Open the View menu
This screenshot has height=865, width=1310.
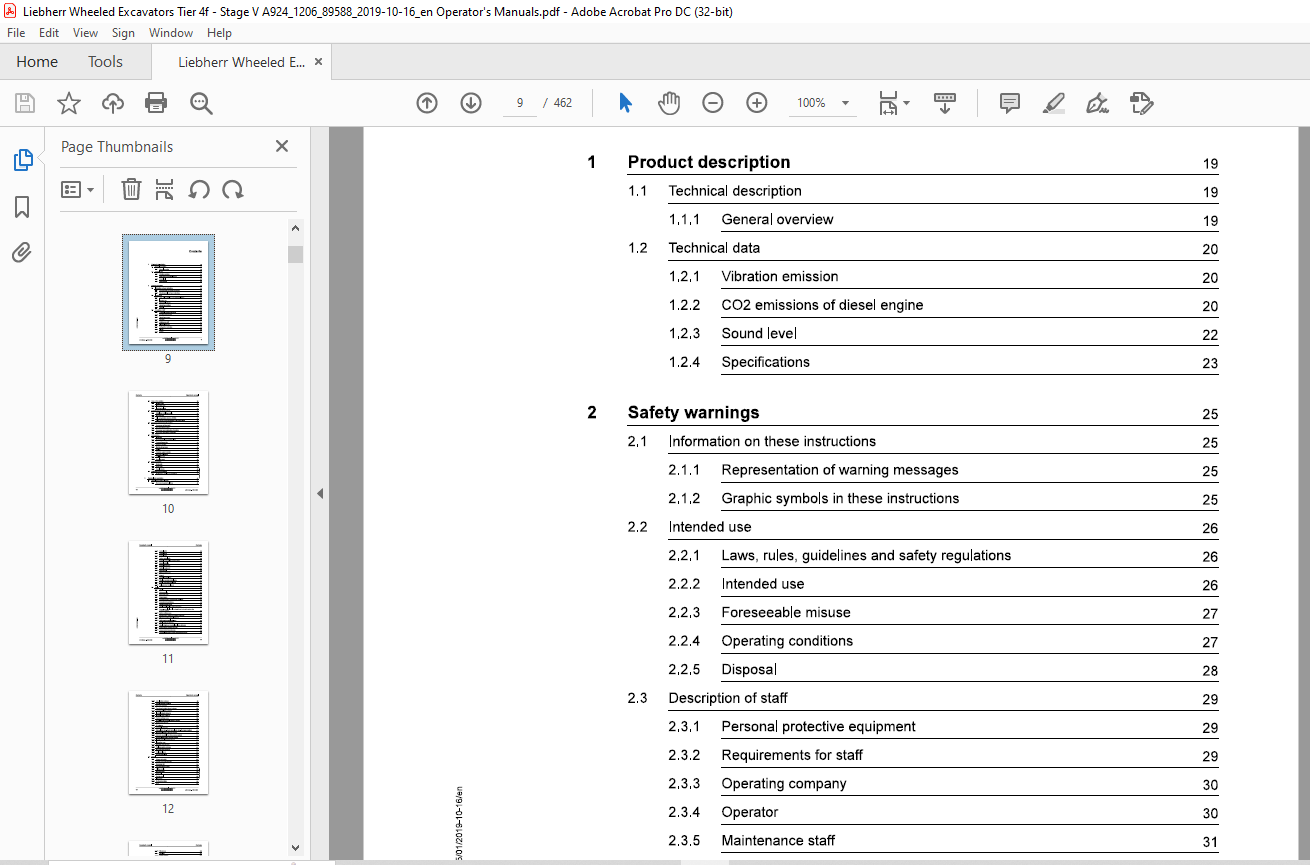tap(85, 33)
